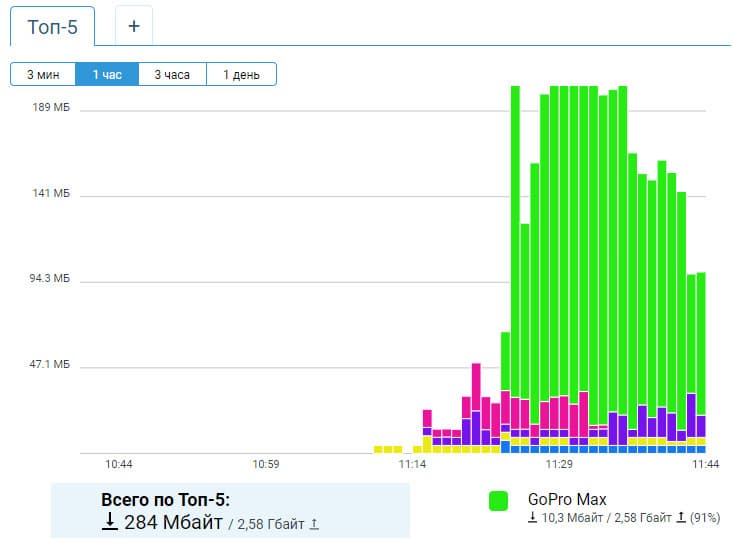Click the upload arrow icon after 2,58 Гбайт total
Viewport: 733px width, 540px height.
[x=315, y=524]
